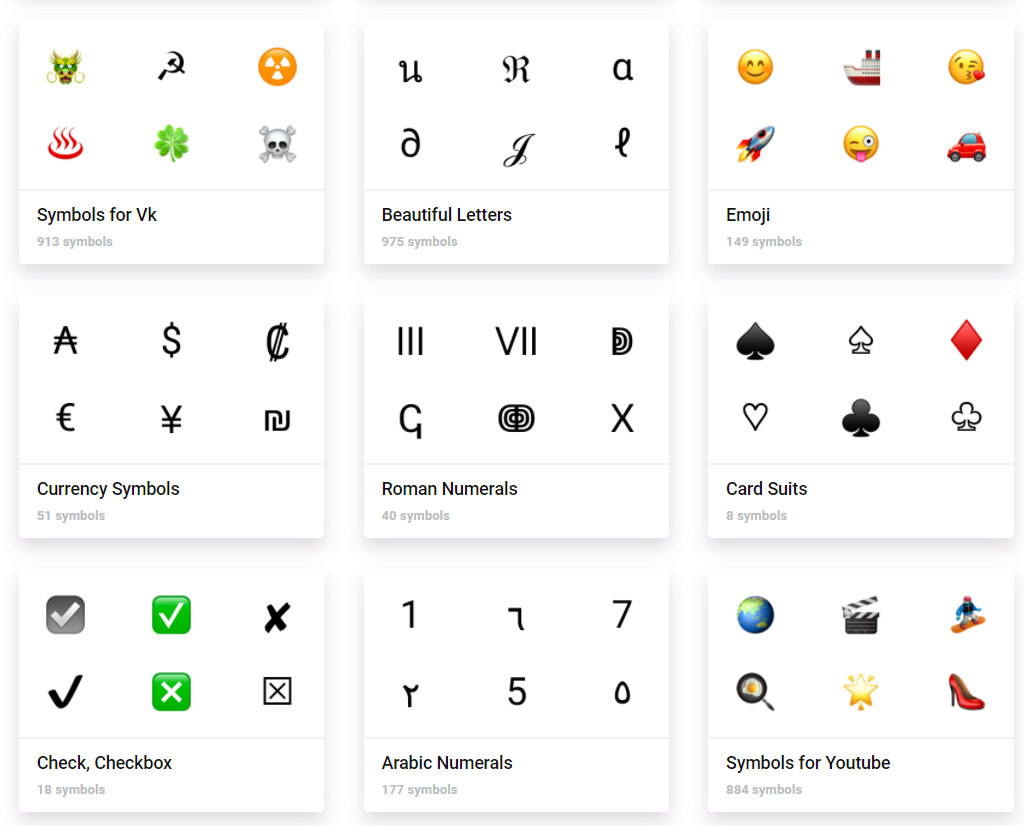
Task: Open the Symbols for Vk category
Action: point(97,215)
